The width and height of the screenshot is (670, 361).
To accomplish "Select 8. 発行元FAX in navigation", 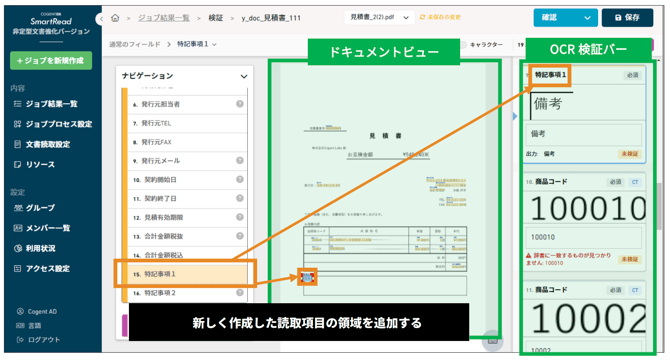I will coord(188,142).
